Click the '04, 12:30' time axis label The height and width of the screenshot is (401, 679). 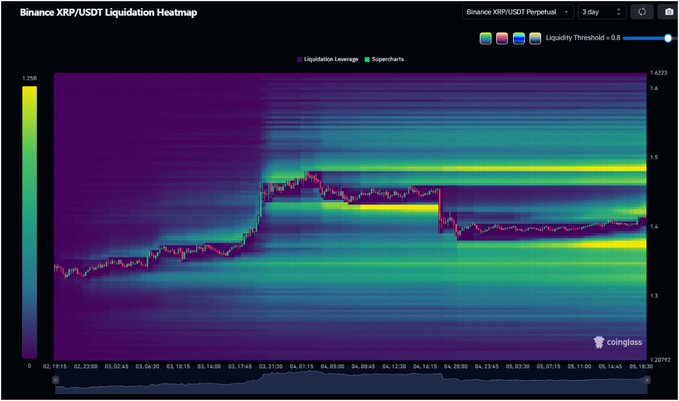[x=394, y=366]
